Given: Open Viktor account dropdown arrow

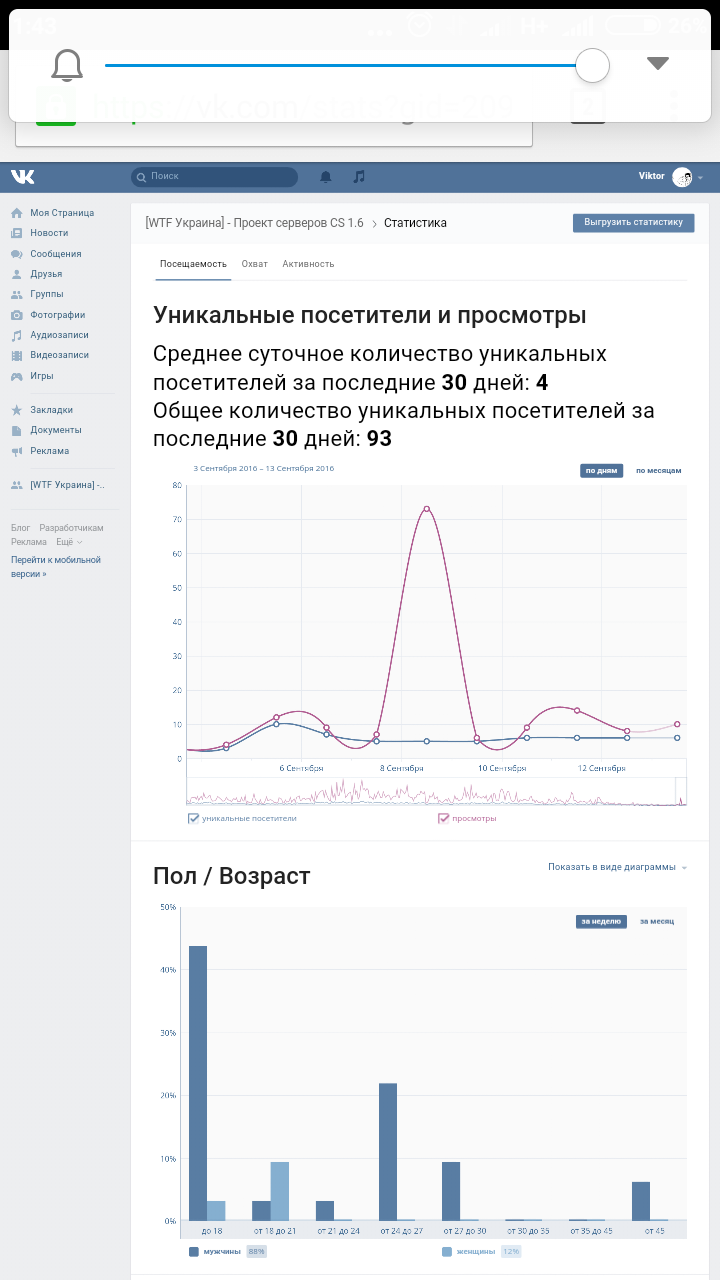Looking at the screenshot, I should [700, 178].
